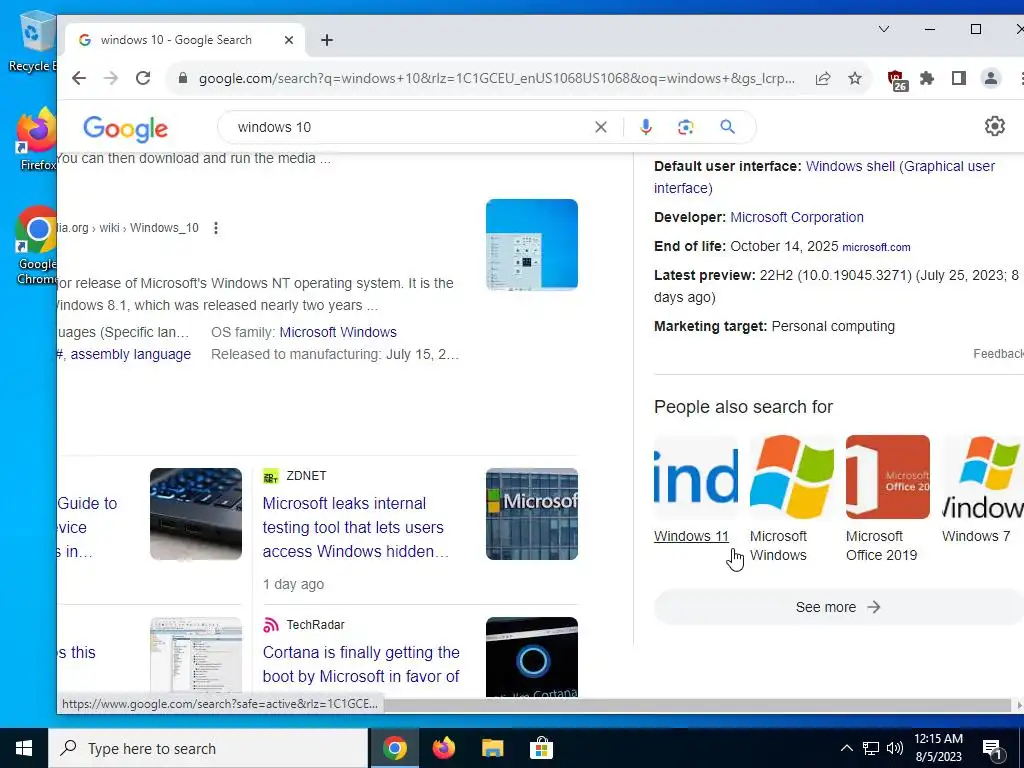Click the address bar URL
This screenshot has height=768, width=1024.
point(496,78)
